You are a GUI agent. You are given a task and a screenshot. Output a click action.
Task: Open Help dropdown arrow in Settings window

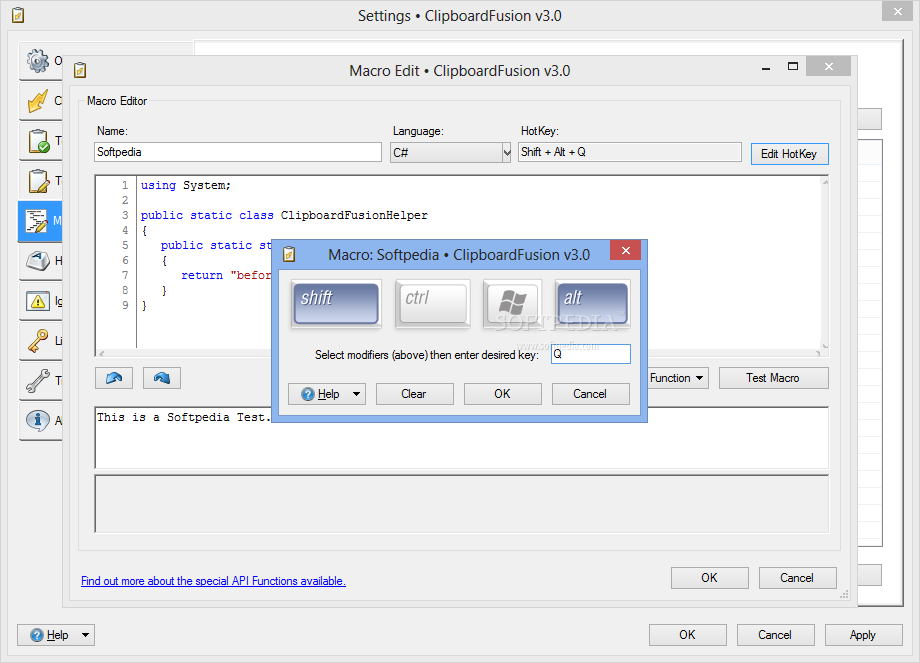pyautogui.click(x=86, y=635)
